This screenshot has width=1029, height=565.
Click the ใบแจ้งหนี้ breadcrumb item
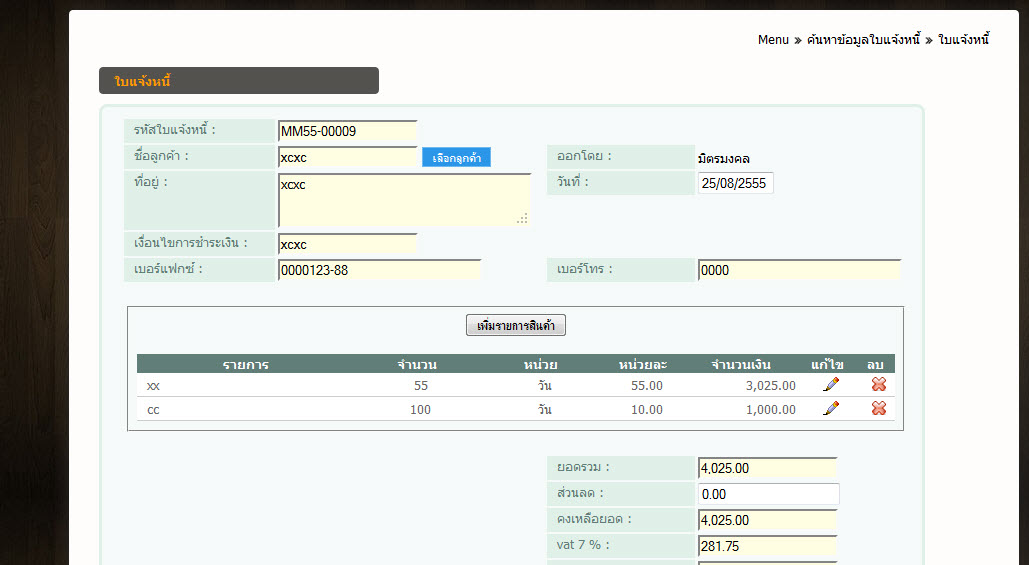click(963, 40)
